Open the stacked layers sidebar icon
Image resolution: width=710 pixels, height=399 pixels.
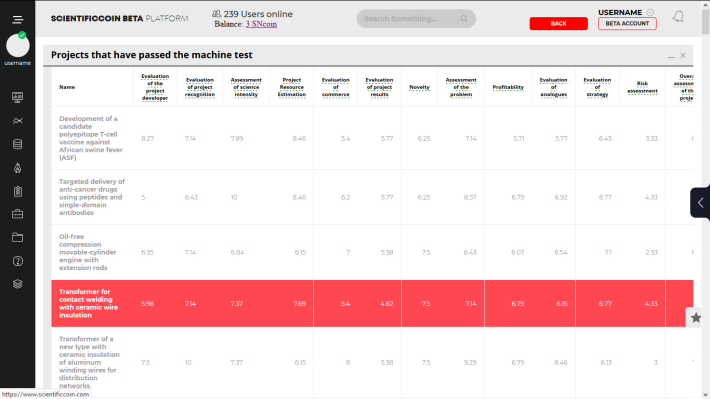click(18, 284)
